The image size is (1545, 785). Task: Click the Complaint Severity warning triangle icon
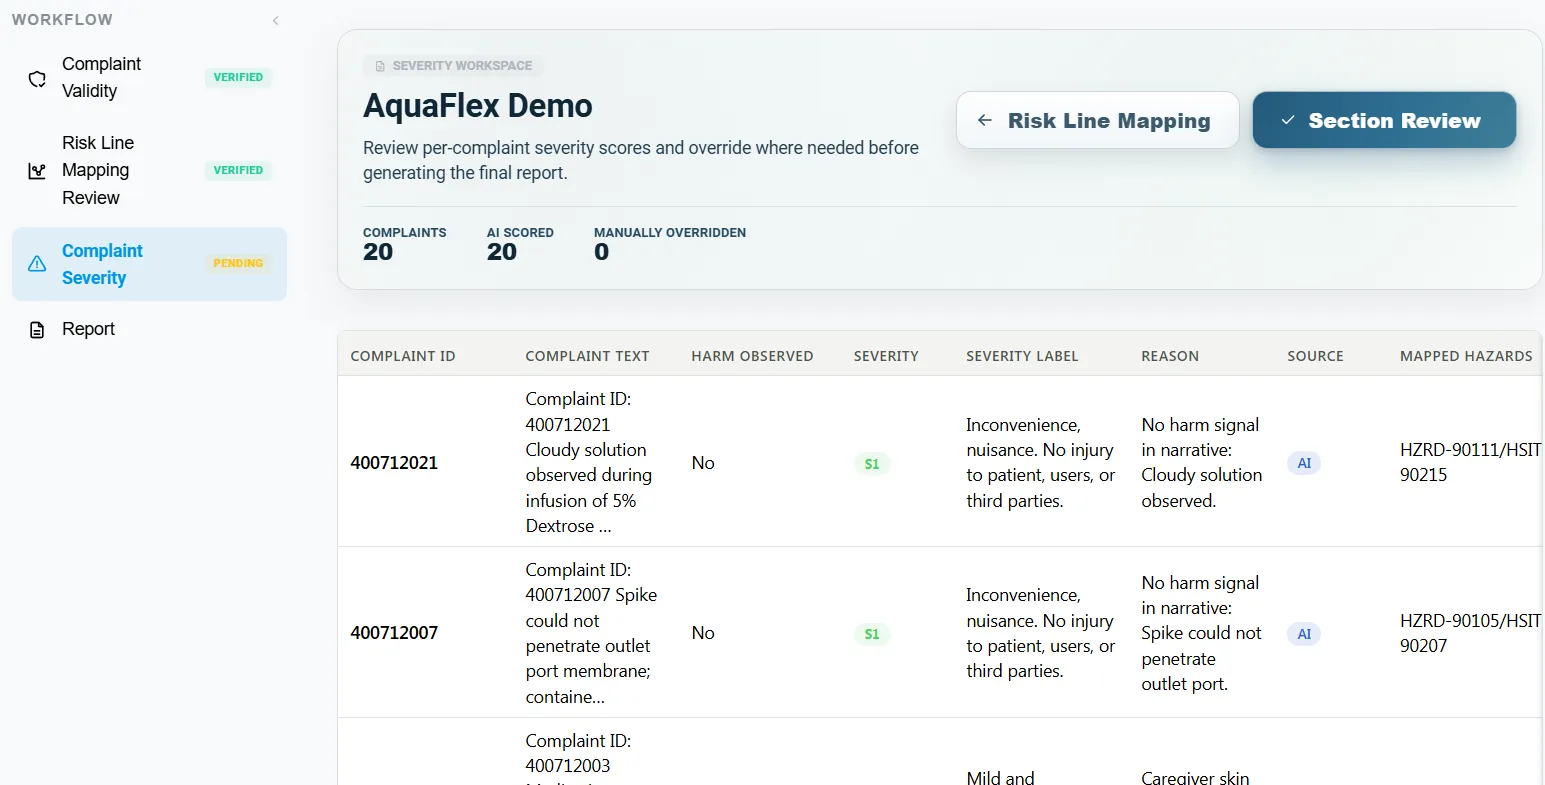pos(37,264)
